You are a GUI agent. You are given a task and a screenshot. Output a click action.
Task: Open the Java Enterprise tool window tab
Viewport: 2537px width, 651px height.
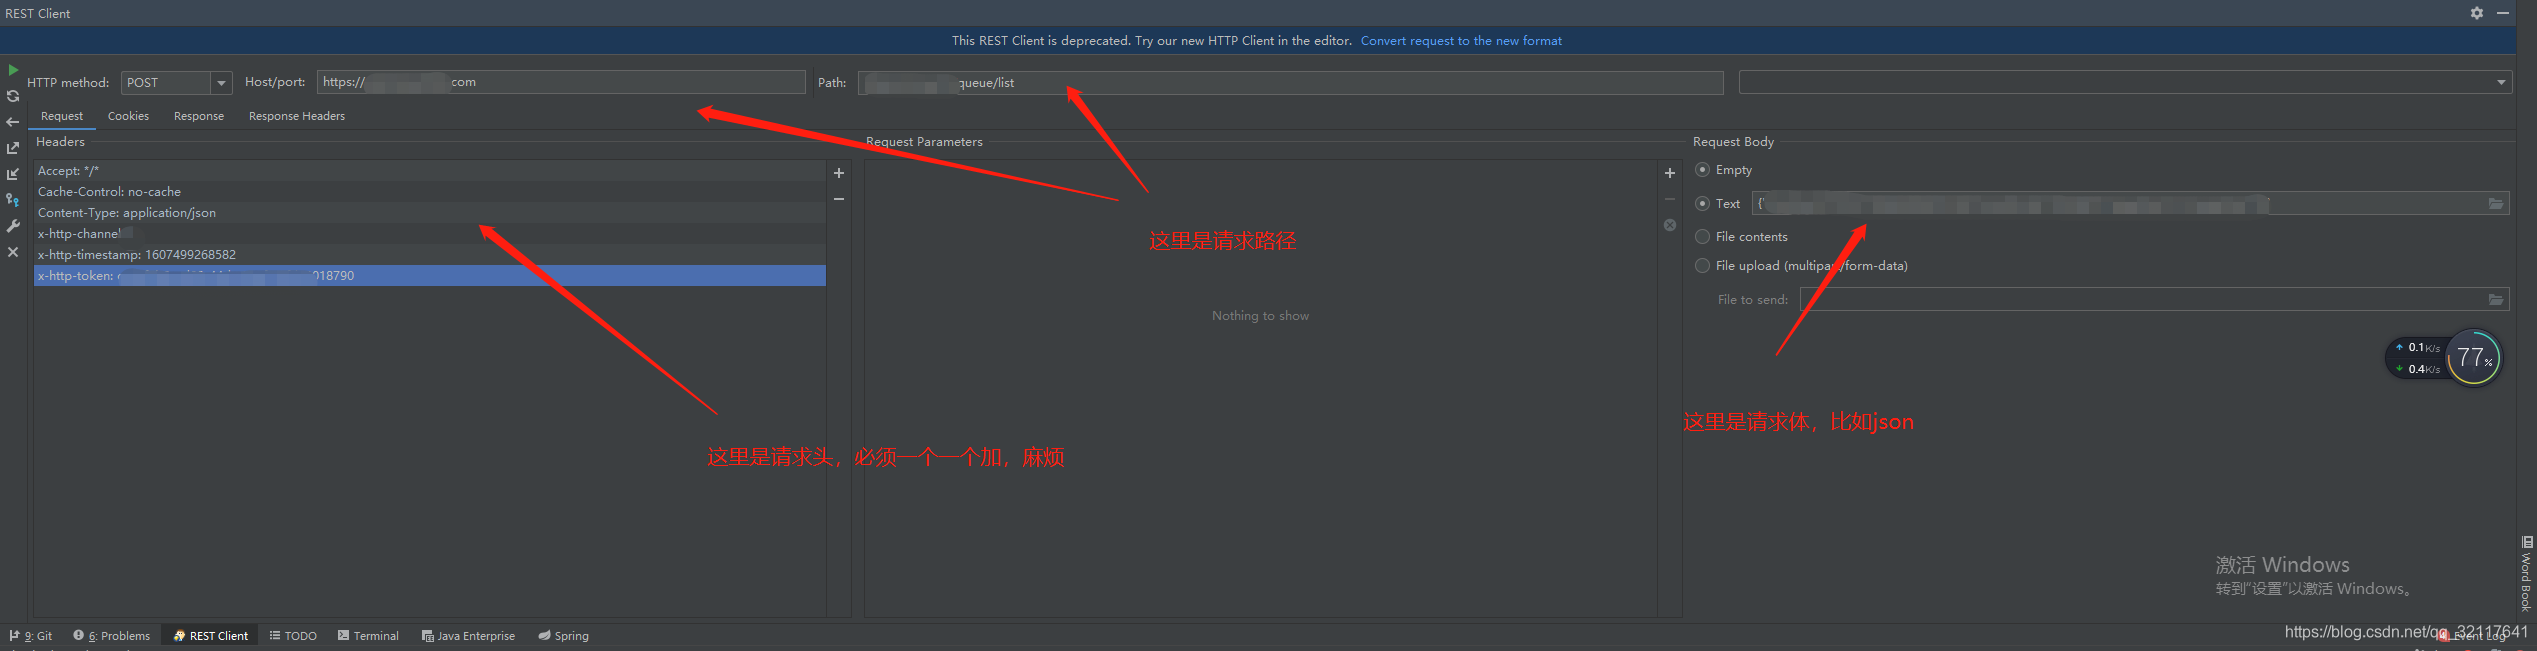[468, 636]
